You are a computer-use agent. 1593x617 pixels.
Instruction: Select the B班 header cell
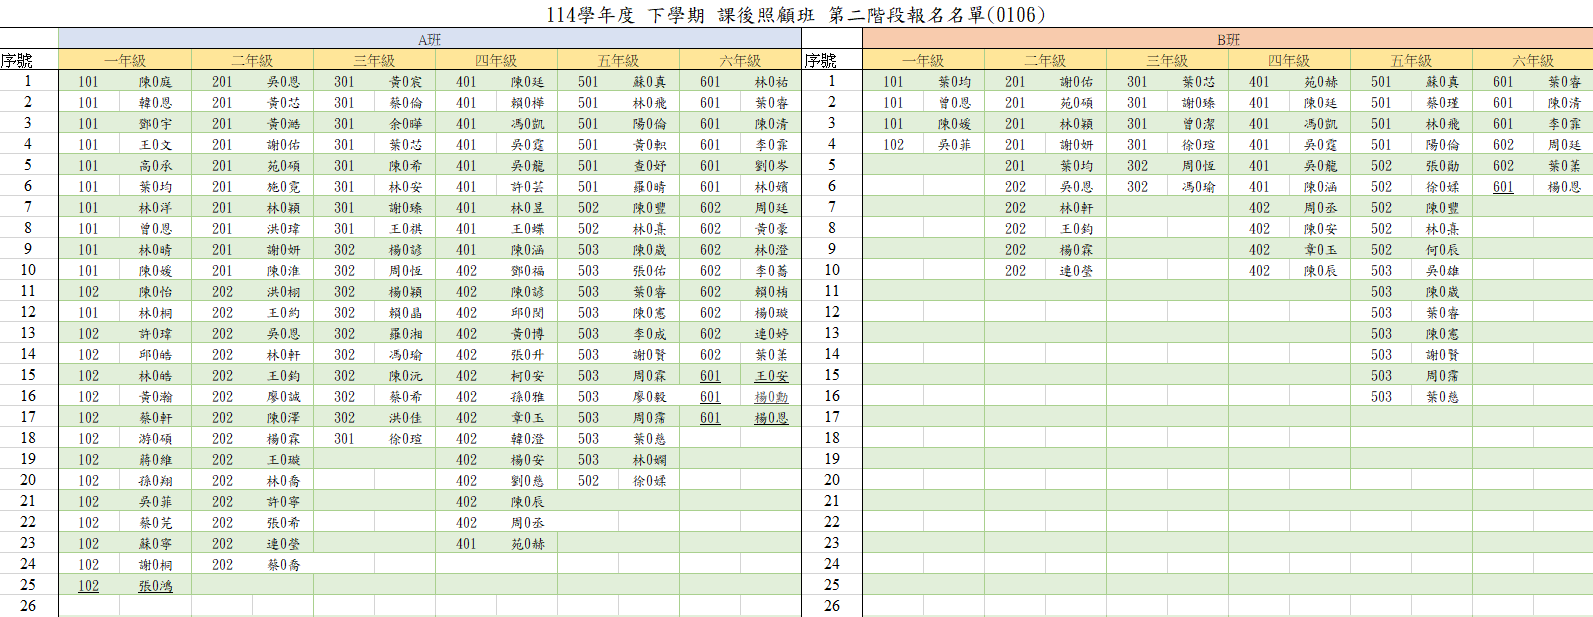(1227, 39)
